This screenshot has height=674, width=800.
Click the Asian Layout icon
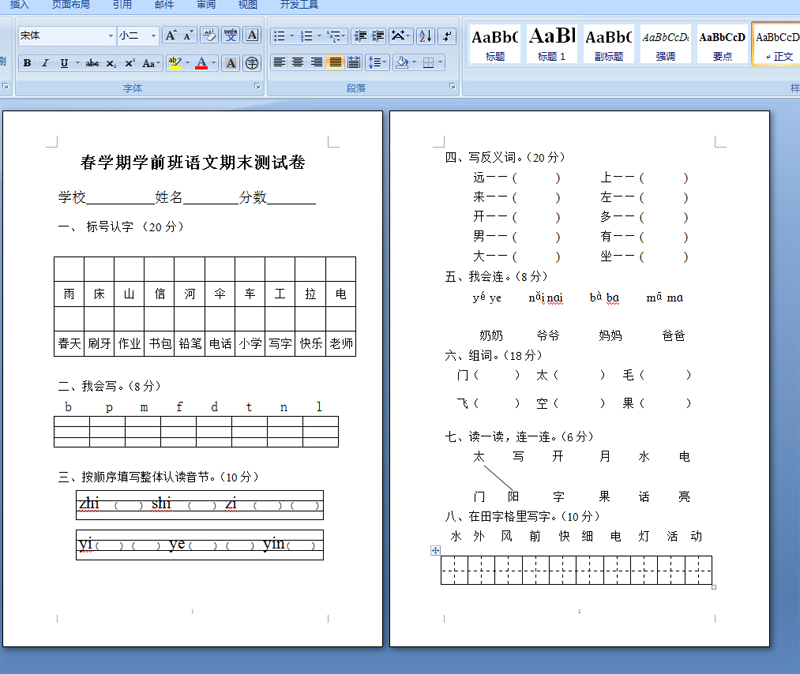pyautogui.click(x=398, y=36)
